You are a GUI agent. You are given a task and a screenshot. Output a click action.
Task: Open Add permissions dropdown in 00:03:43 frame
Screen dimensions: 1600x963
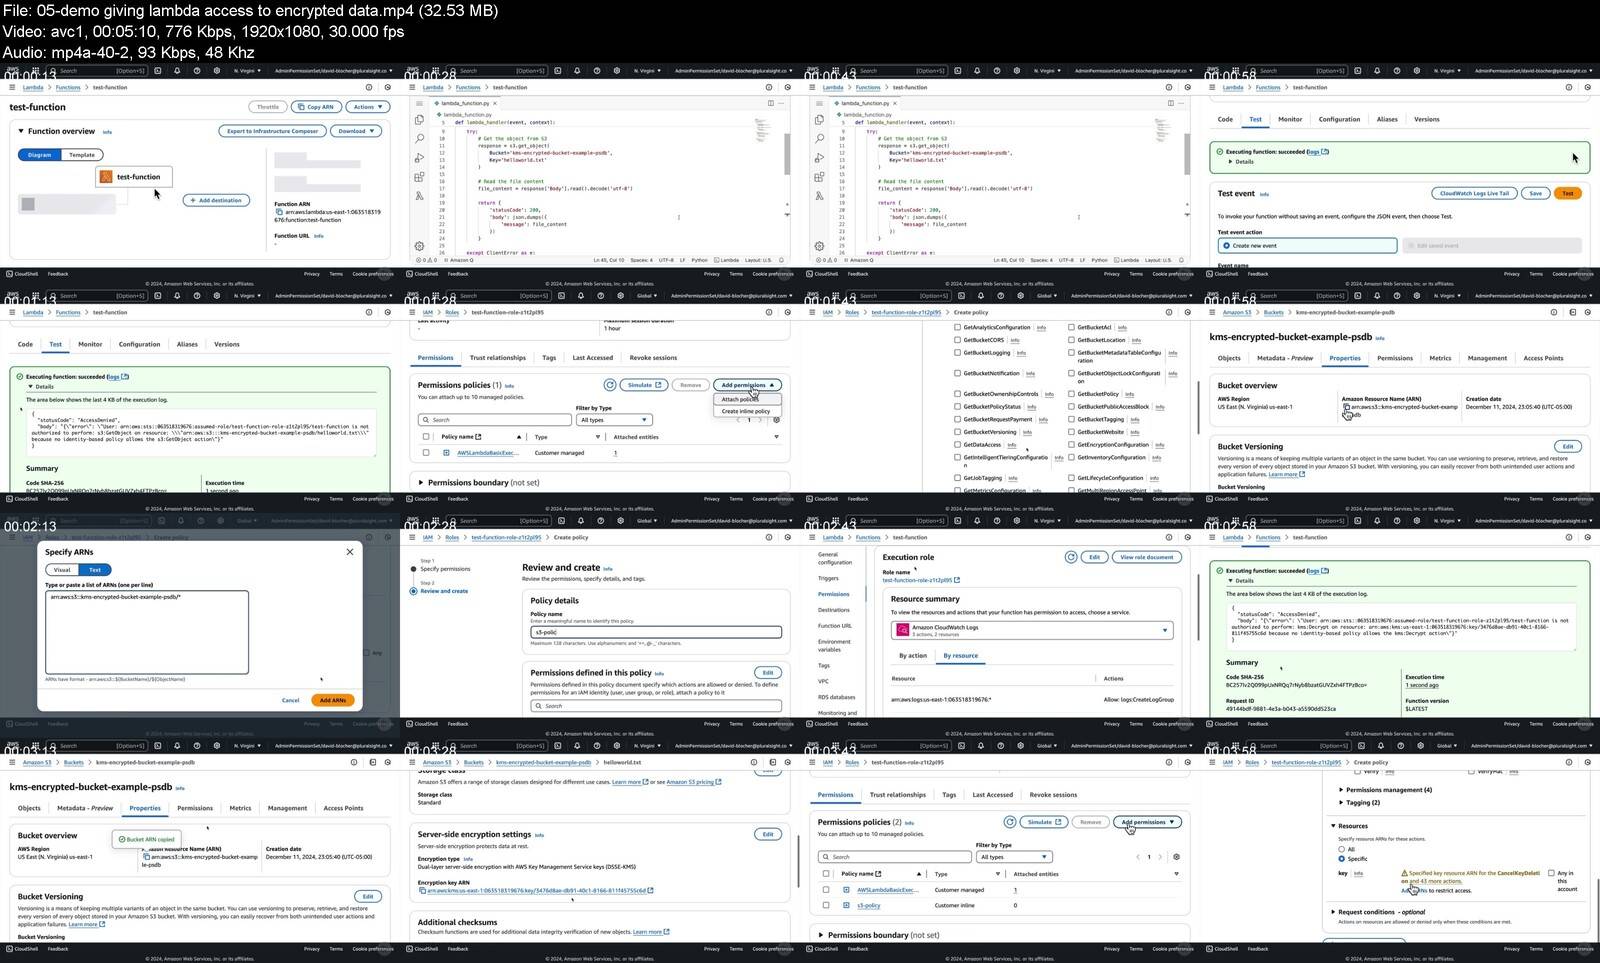1148,822
